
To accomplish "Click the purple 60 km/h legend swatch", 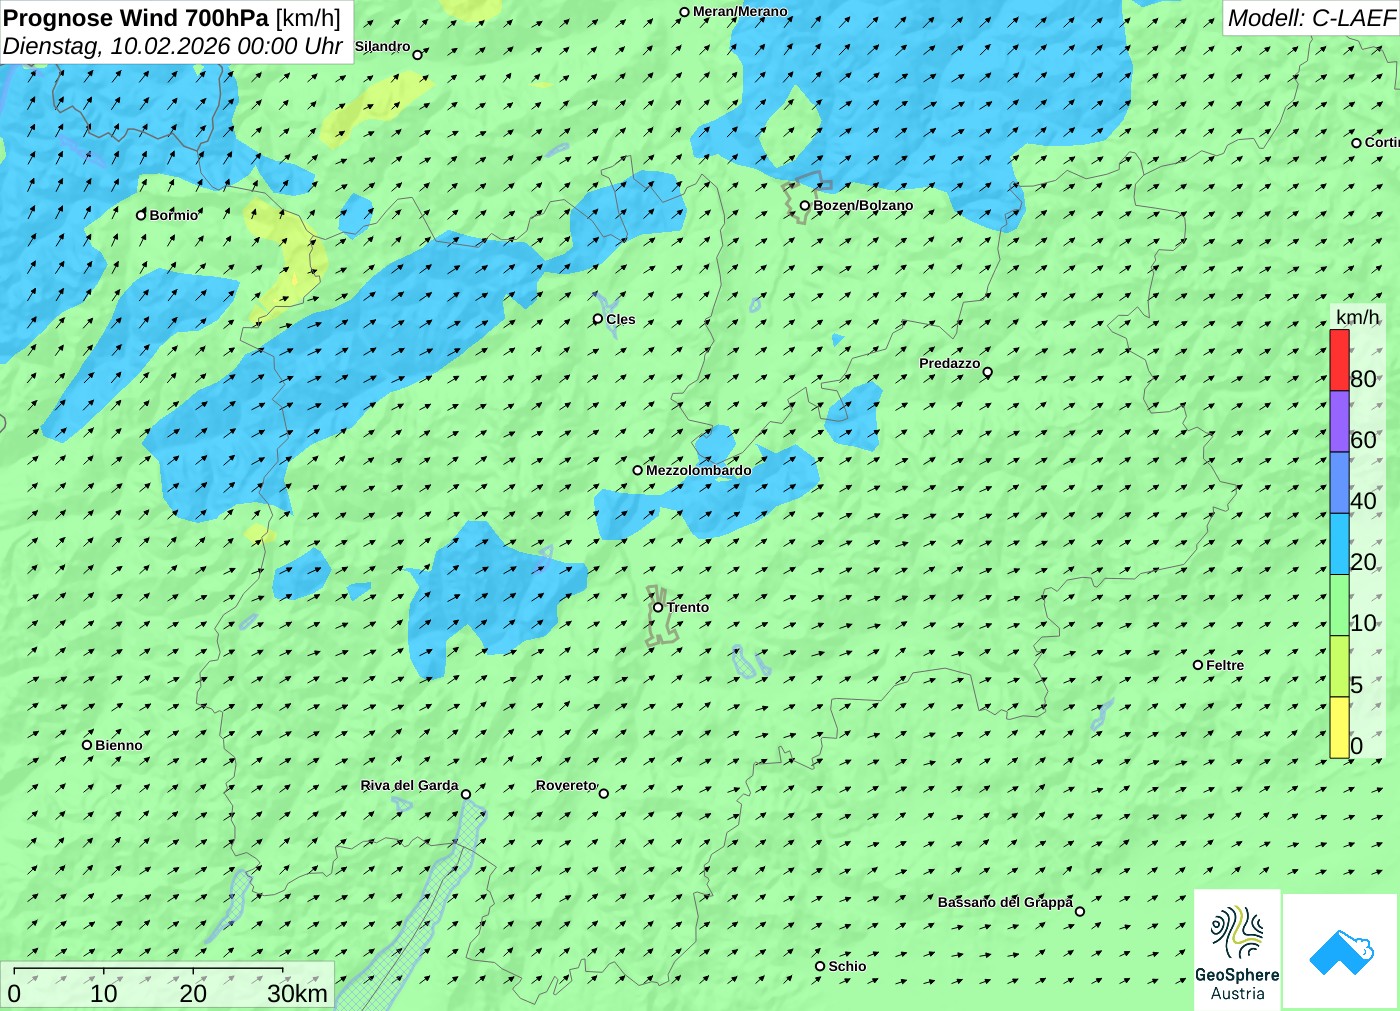I will (1339, 421).
